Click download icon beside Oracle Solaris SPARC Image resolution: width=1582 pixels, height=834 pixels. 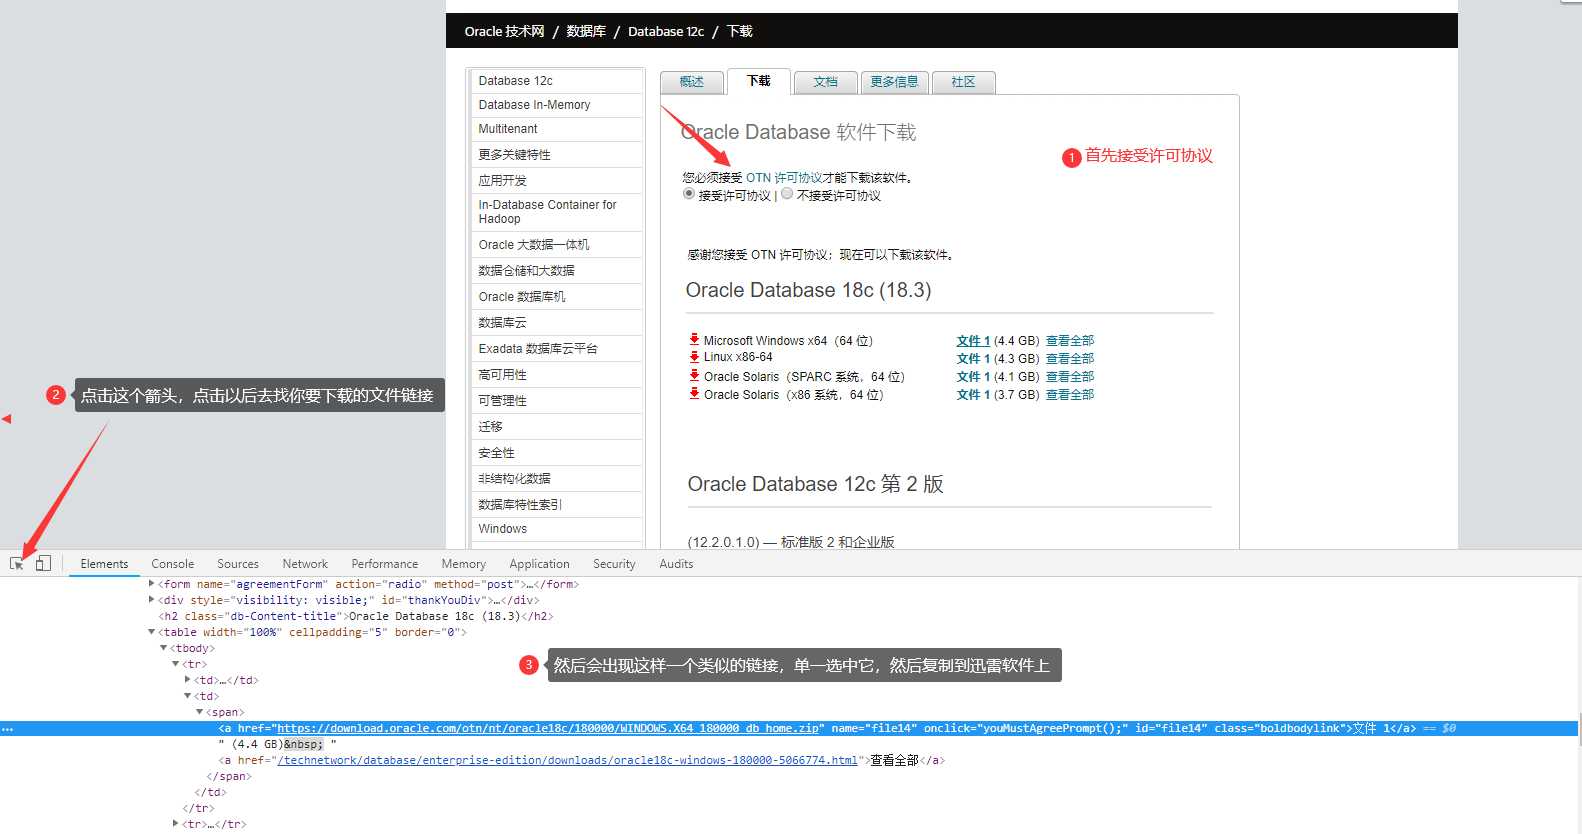(x=694, y=376)
